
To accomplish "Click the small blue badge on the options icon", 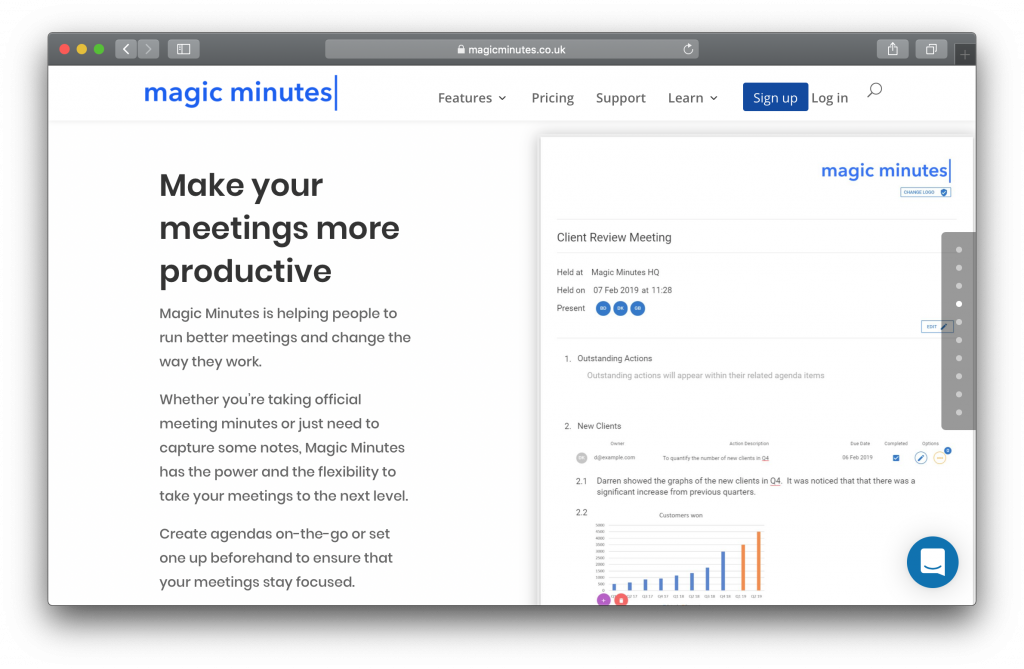I will 948,451.
